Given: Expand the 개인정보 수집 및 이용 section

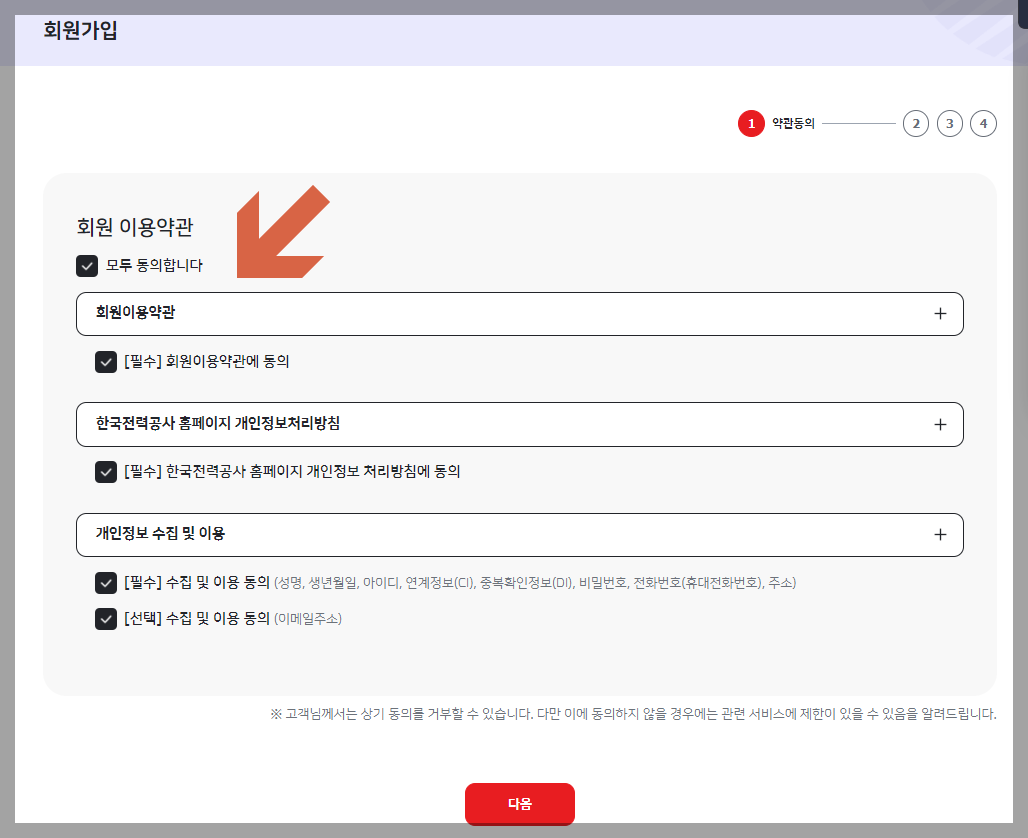Looking at the screenshot, I should [x=939, y=535].
